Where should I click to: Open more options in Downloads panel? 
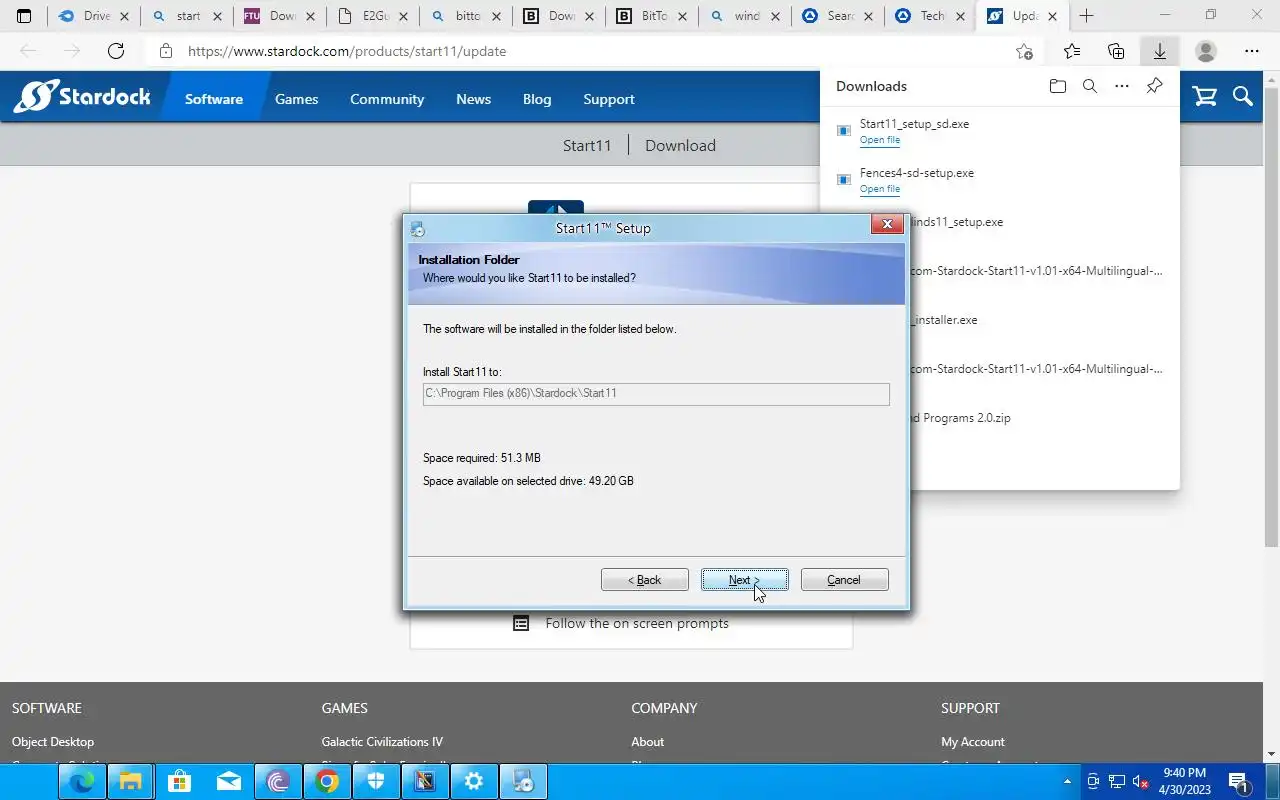pos(1122,86)
